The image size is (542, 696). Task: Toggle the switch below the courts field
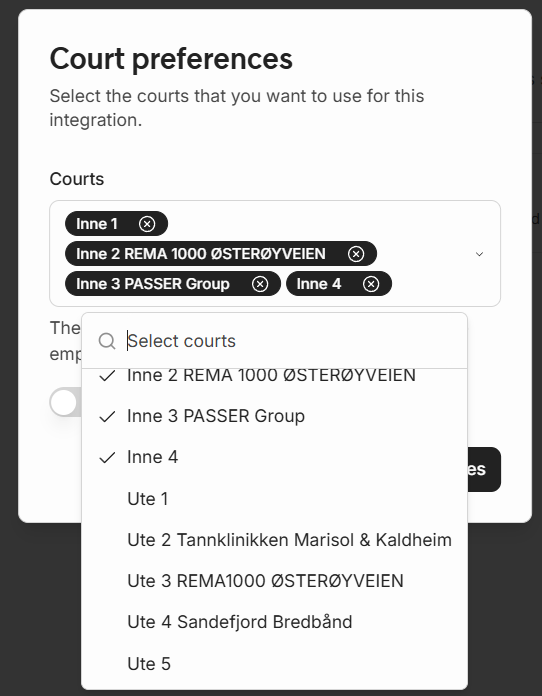(x=65, y=402)
